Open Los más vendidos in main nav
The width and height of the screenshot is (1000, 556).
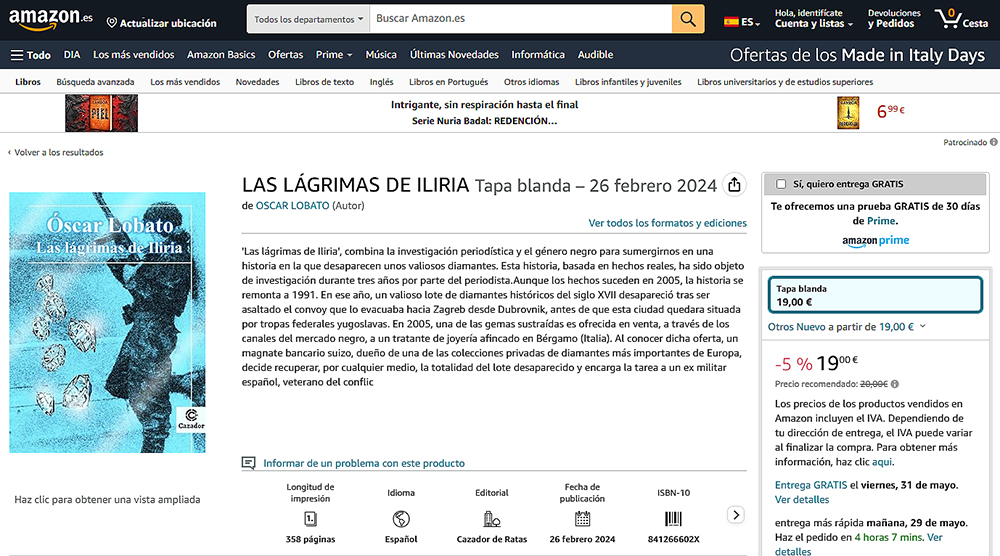click(133, 55)
